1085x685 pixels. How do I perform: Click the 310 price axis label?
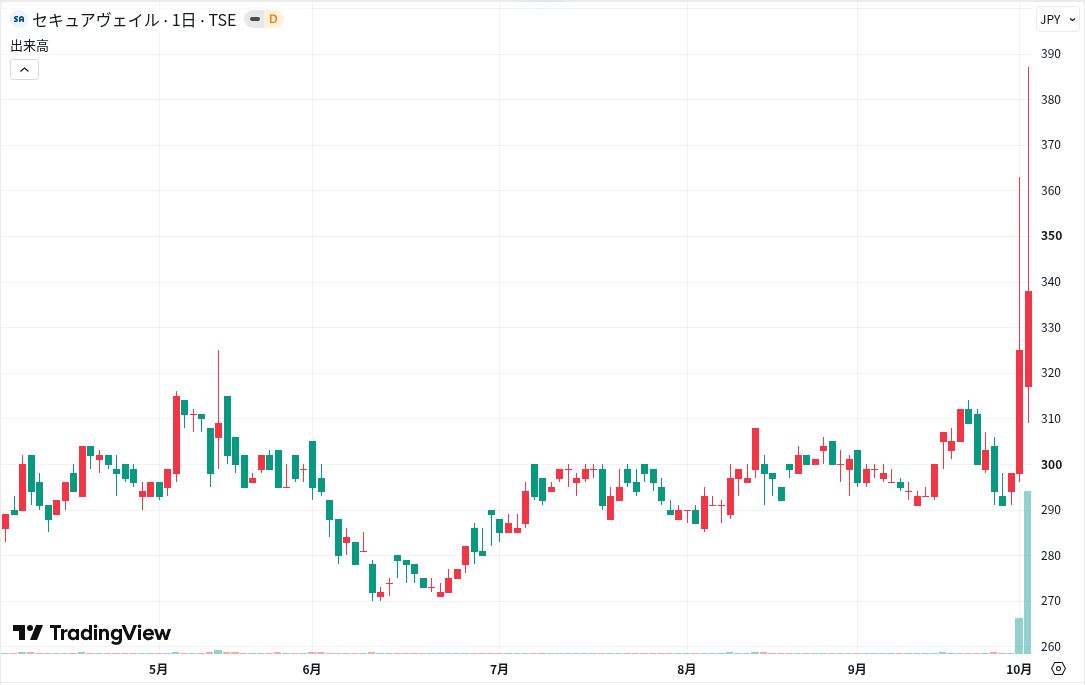(x=1050, y=419)
